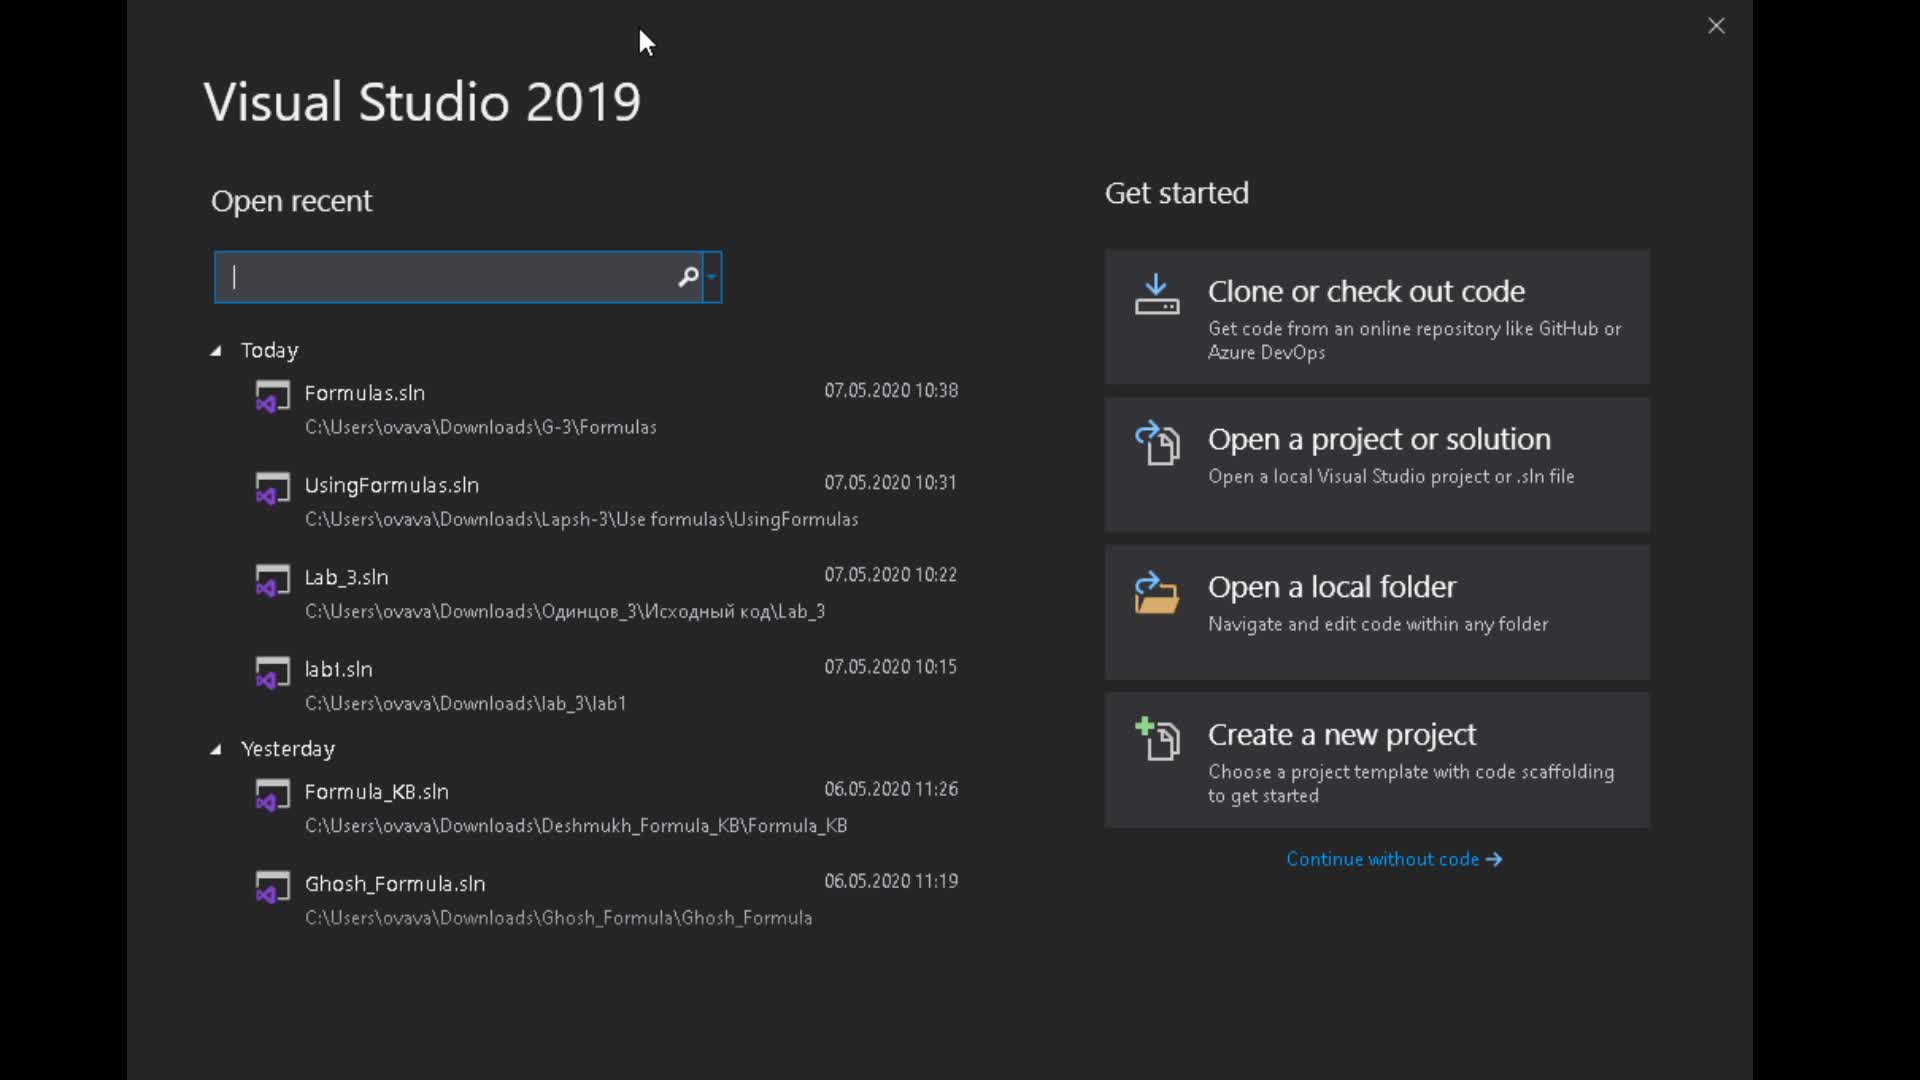The height and width of the screenshot is (1080, 1920).
Task: Choose Open a project or solution
Action: pos(1377,465)
